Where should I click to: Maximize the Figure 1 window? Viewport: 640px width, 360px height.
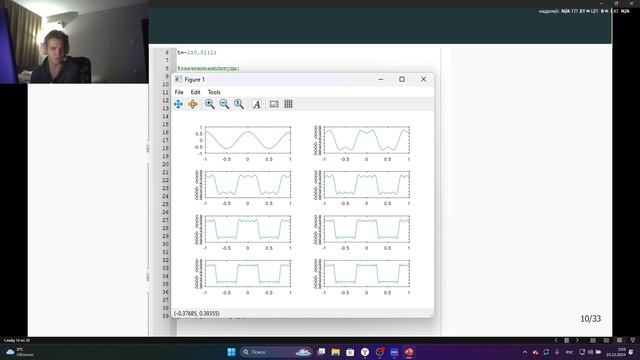click(x=402, y=79)
